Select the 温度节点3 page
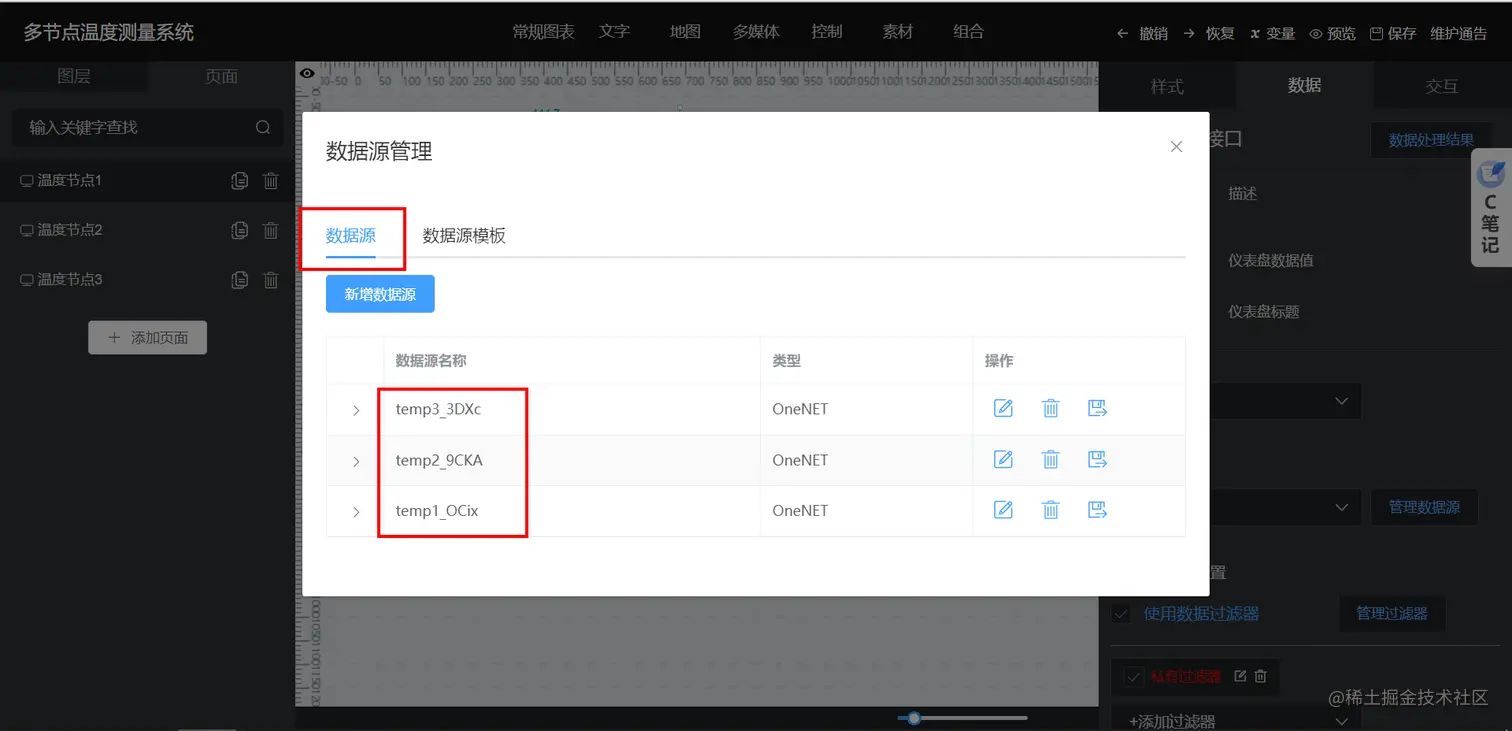 pos(148,280)
